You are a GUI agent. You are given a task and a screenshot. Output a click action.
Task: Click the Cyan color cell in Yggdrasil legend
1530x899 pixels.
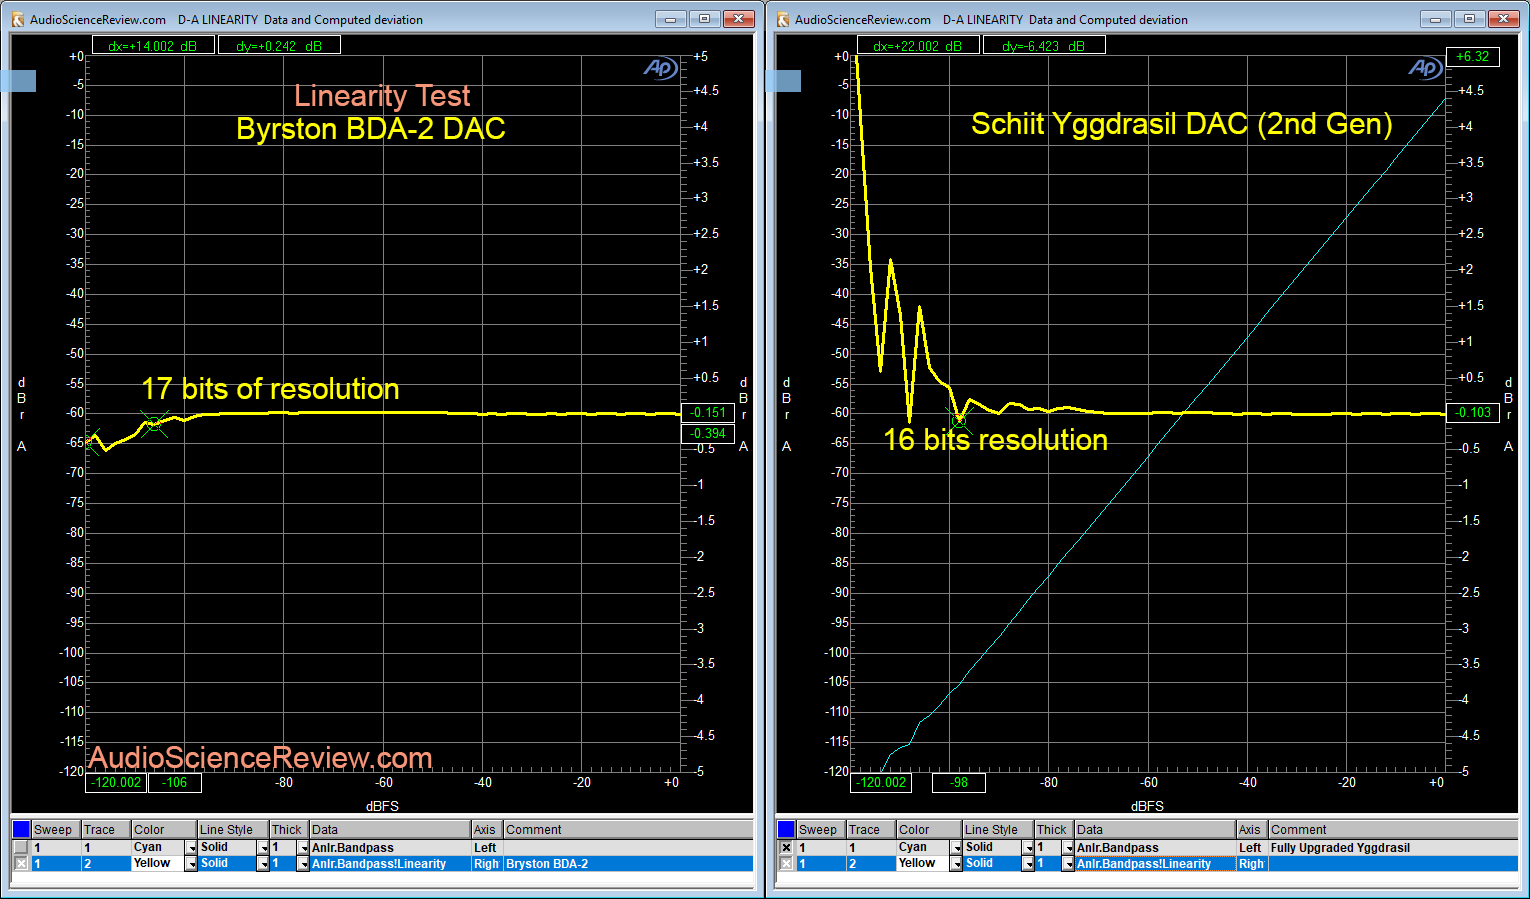click(923, 847)
